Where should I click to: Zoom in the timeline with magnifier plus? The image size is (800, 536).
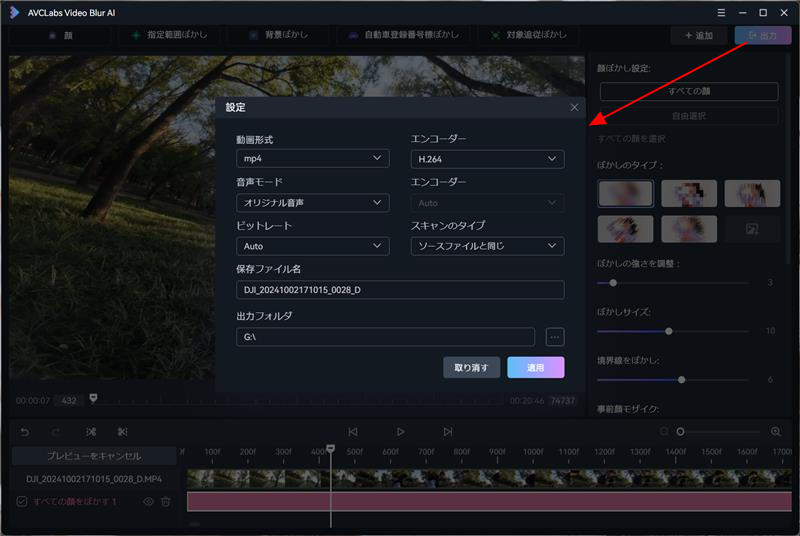pos(775,431)
